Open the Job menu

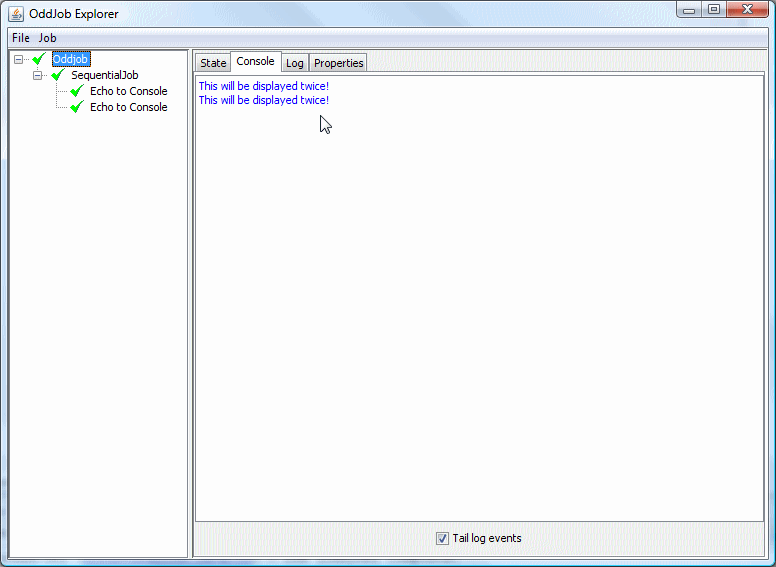click(x=47, y=38)
